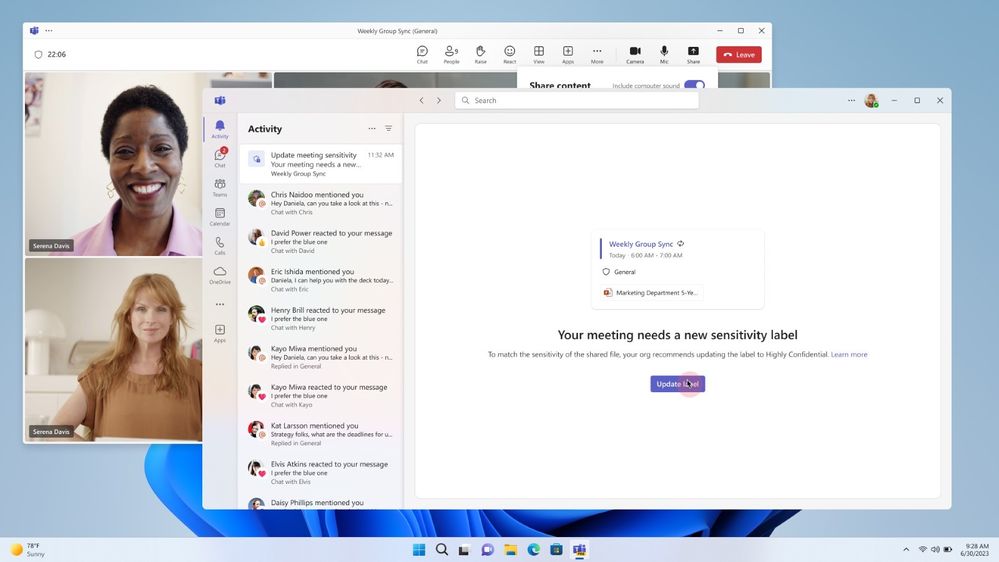
Task: Open Microsoft Store on taskbar
Action: pos(556,549)
